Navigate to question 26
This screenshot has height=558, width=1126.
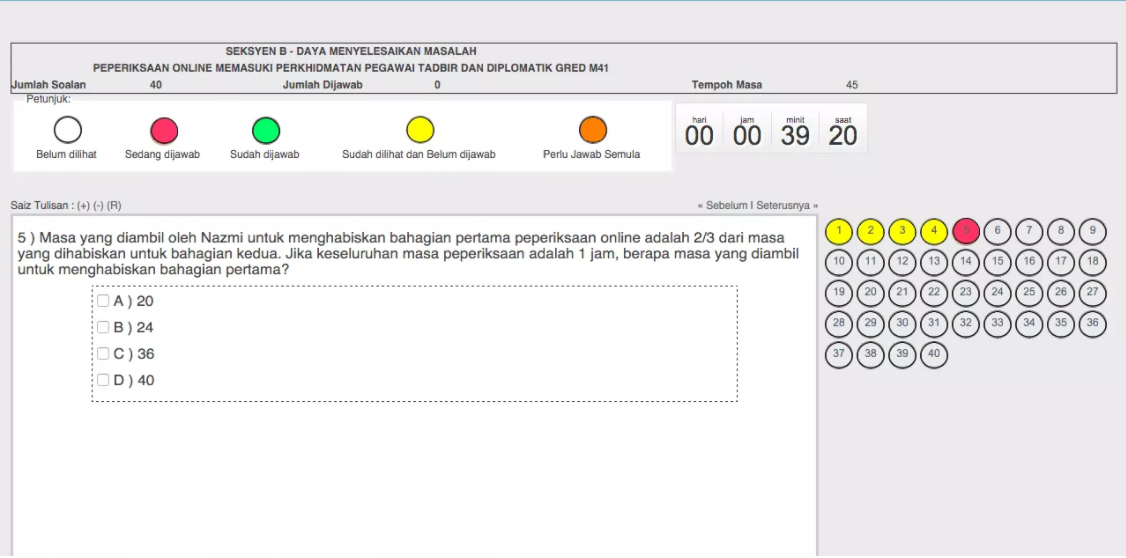1061,293
